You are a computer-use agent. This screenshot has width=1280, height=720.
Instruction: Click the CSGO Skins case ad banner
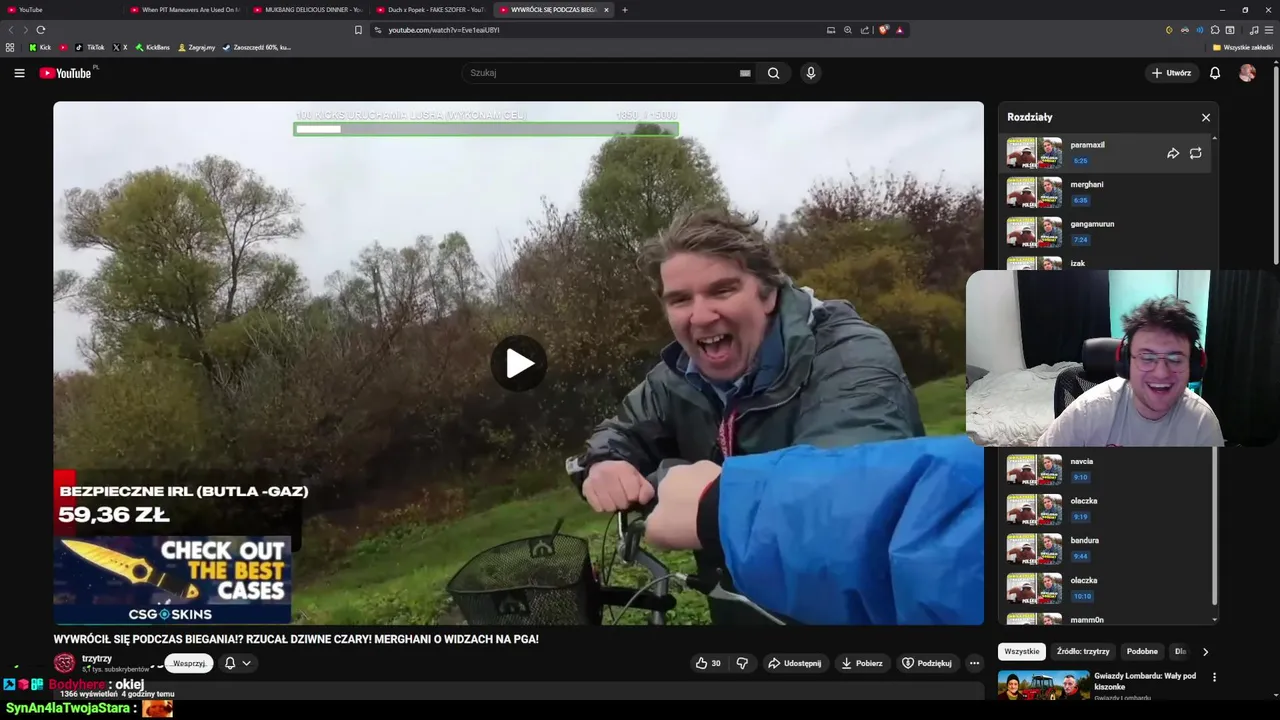pos(172,580)
